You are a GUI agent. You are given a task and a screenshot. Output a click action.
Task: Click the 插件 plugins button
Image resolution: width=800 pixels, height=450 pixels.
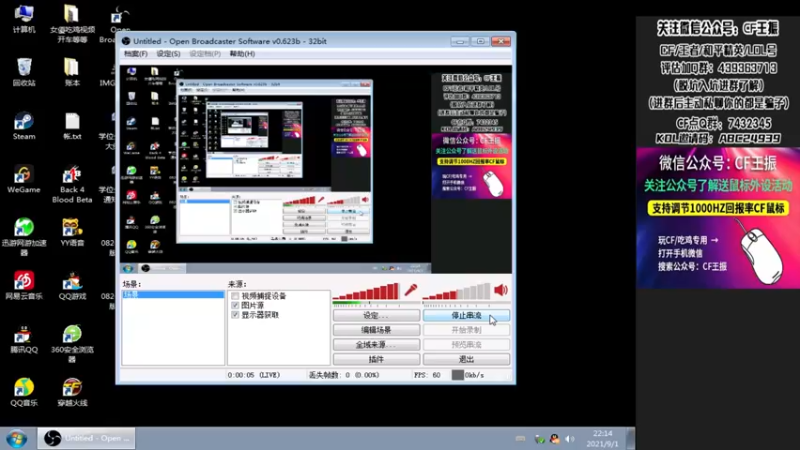pos(377,359)
